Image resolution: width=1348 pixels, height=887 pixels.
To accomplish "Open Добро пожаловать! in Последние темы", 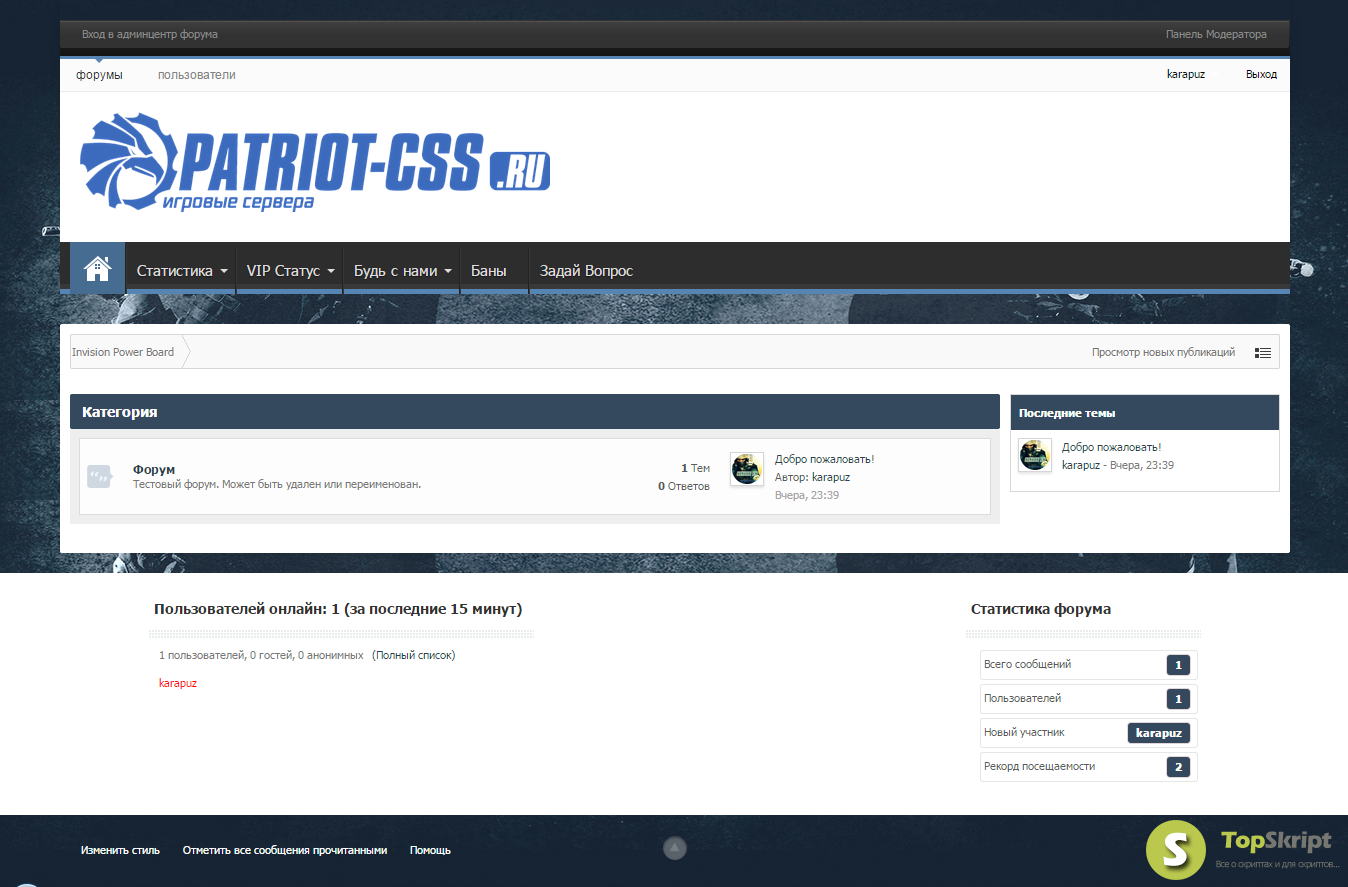I will click(x=1112, y=447).
